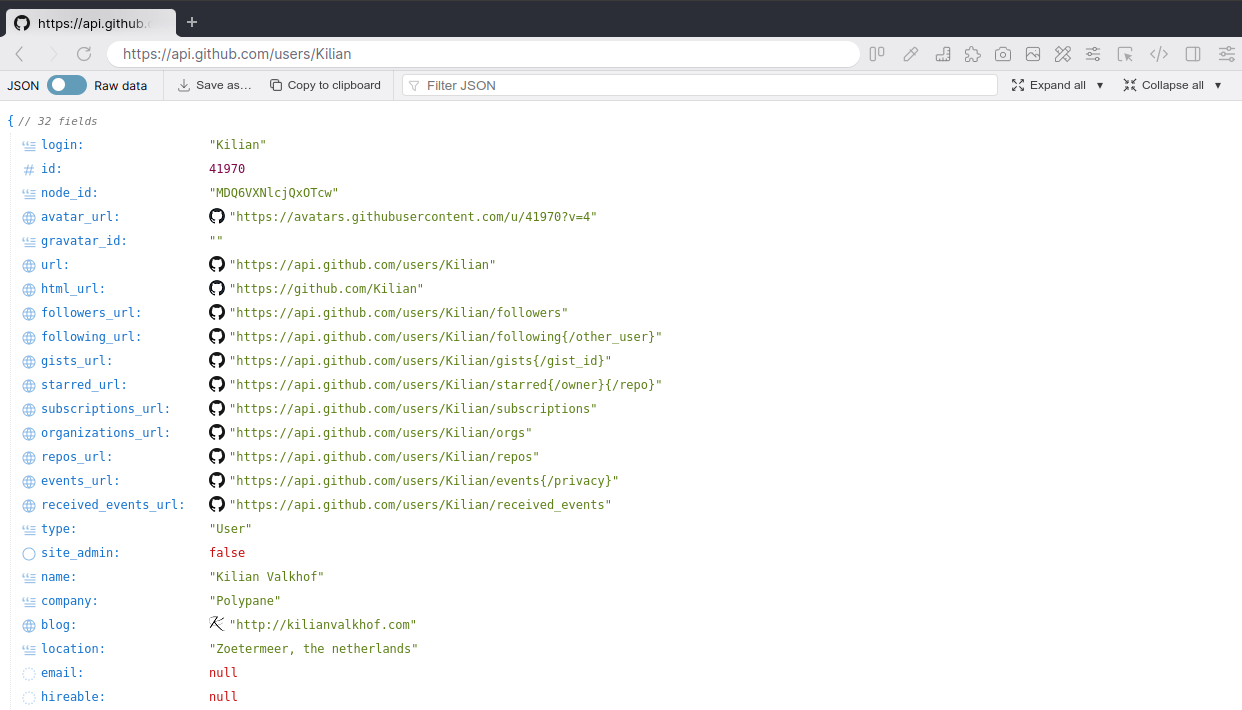The width and height of the screenshot is (1242, 710).
Task: Select the pencil/color picker toolbar icon
Action: coord(910,54)
